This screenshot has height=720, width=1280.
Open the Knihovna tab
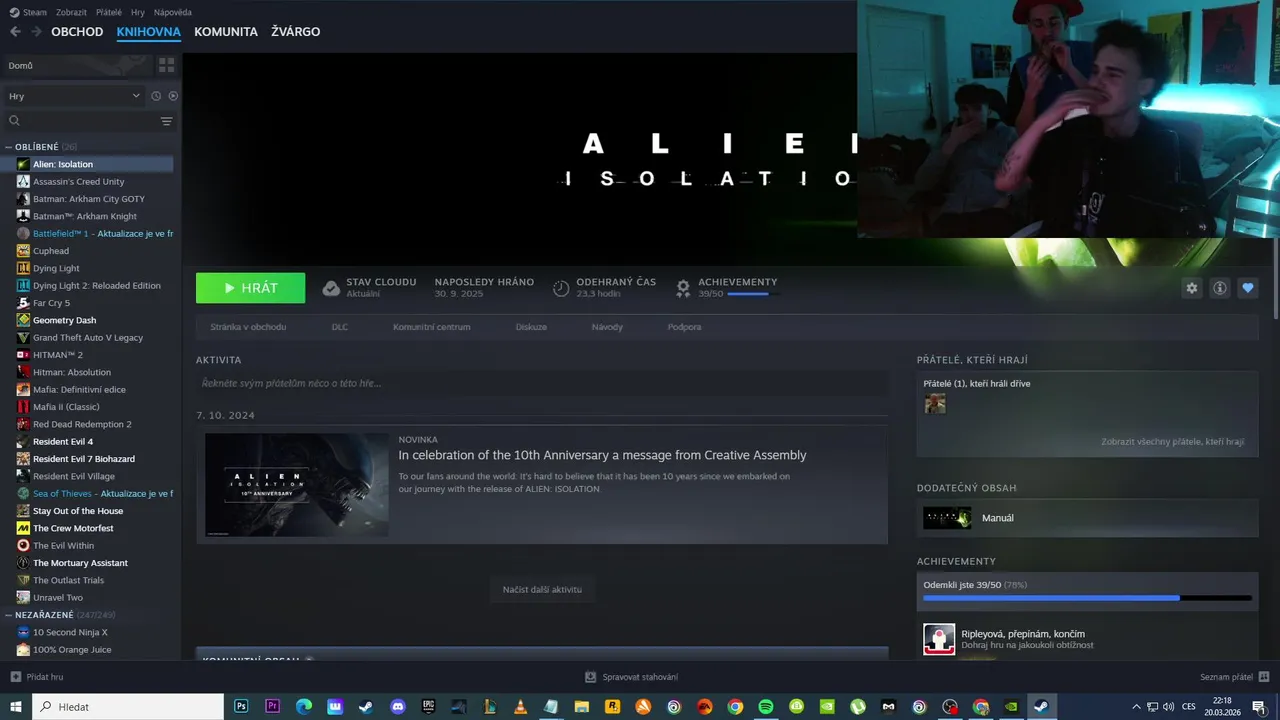pos(148,32)
